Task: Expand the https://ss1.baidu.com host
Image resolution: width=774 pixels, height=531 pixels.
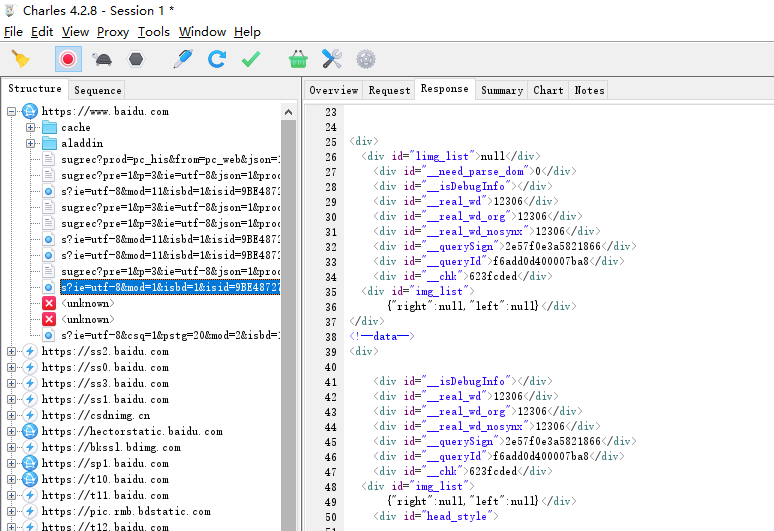Action: [11, 399]
